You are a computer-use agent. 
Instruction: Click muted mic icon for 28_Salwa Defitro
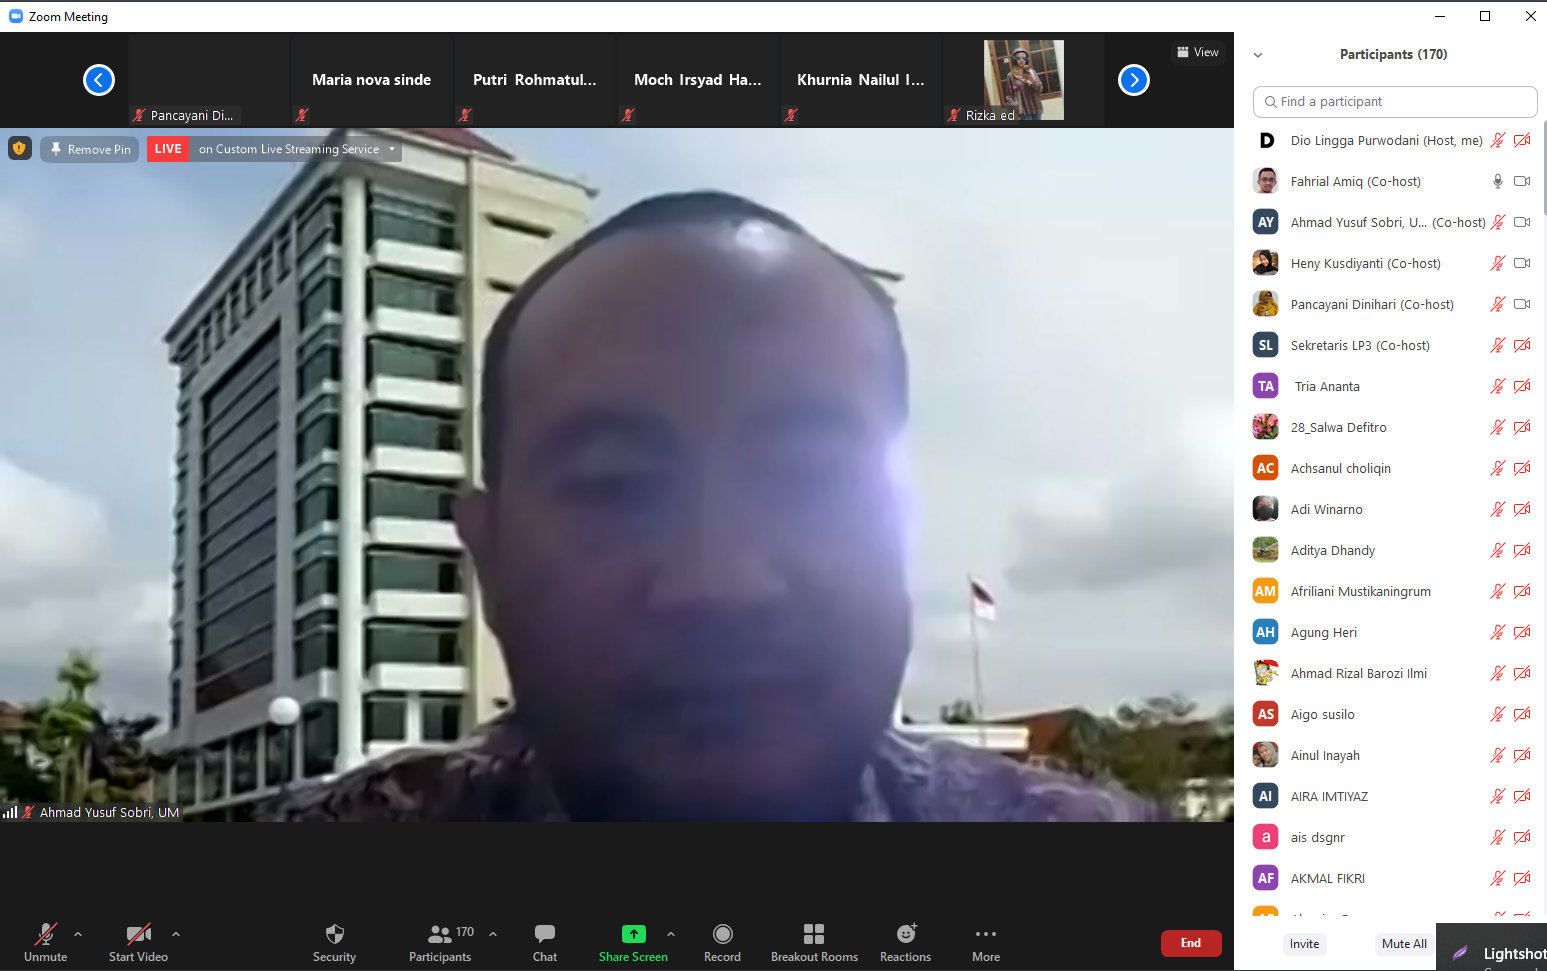1498,427
